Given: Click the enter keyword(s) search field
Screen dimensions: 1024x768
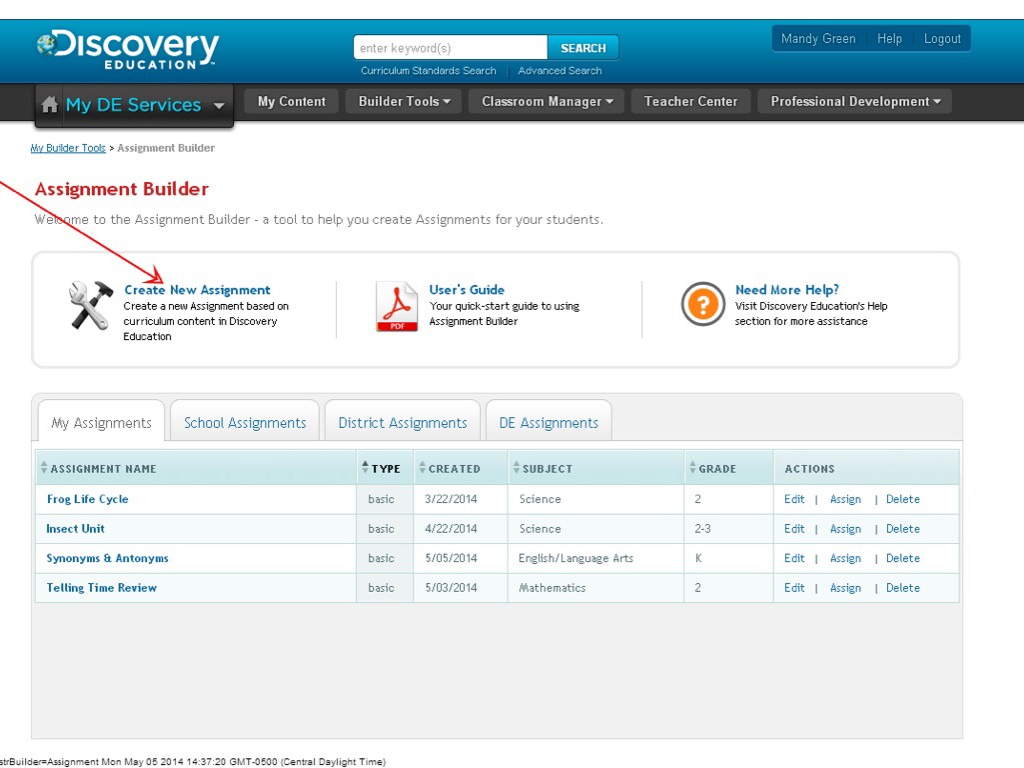Looking at the screenshot, I should tap(450, 48).
